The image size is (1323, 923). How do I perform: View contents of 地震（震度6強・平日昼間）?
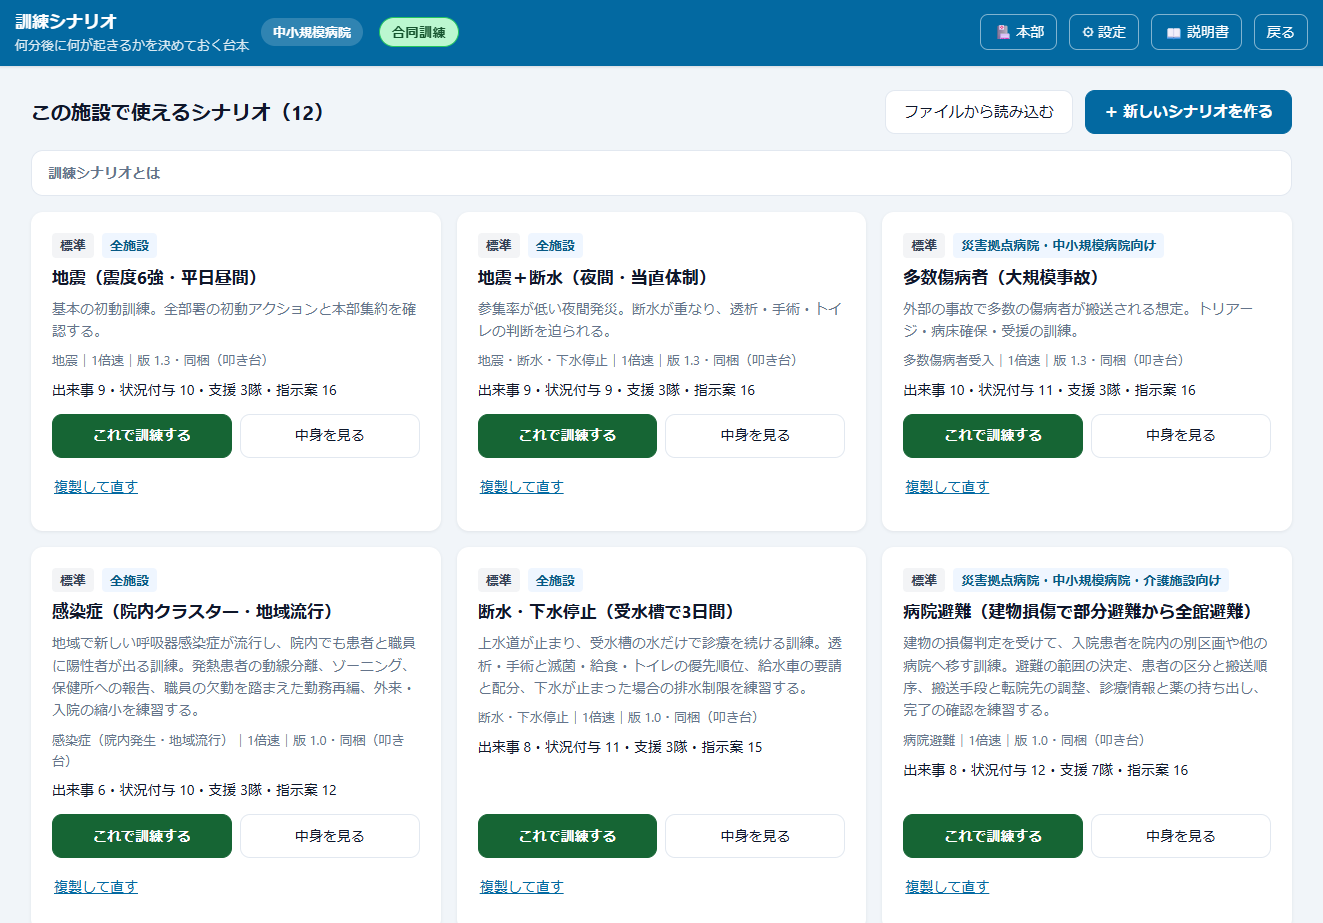pyautogui.click(x=330, y=436)
